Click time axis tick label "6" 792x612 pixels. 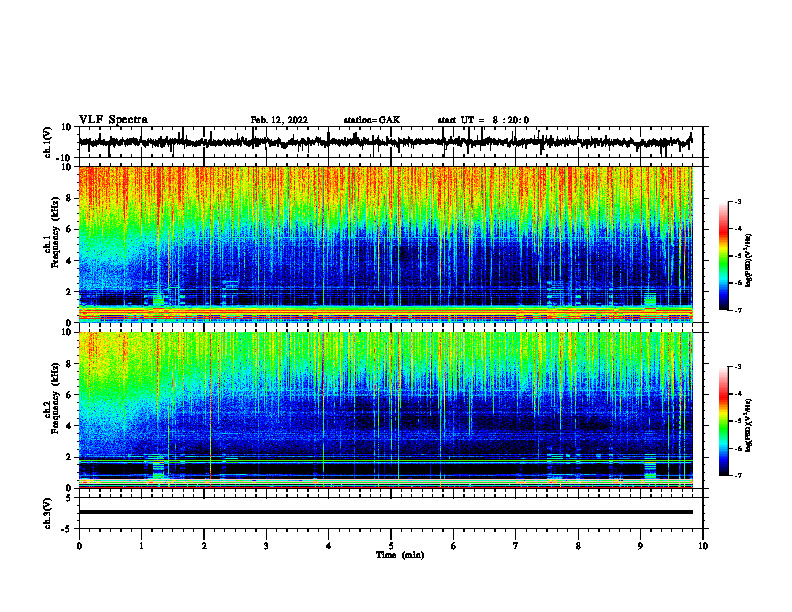pyautogui.click(x=454, y=546)
